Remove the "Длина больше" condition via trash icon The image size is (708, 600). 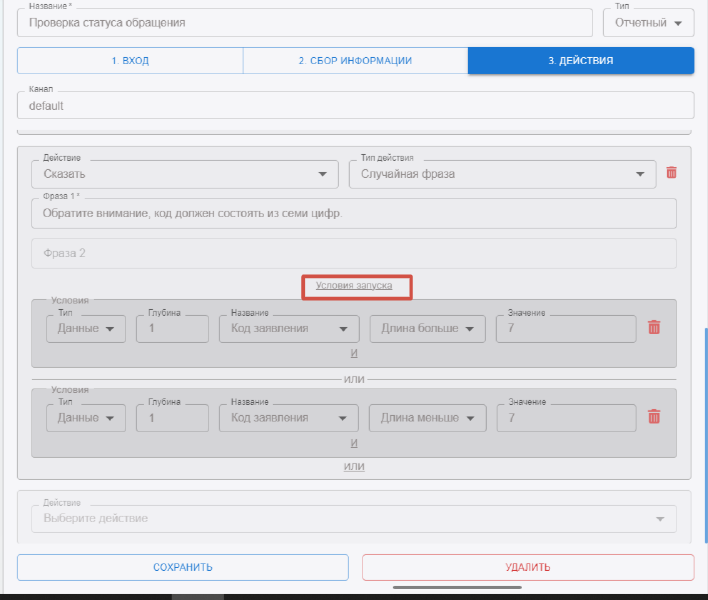point(654,328)
